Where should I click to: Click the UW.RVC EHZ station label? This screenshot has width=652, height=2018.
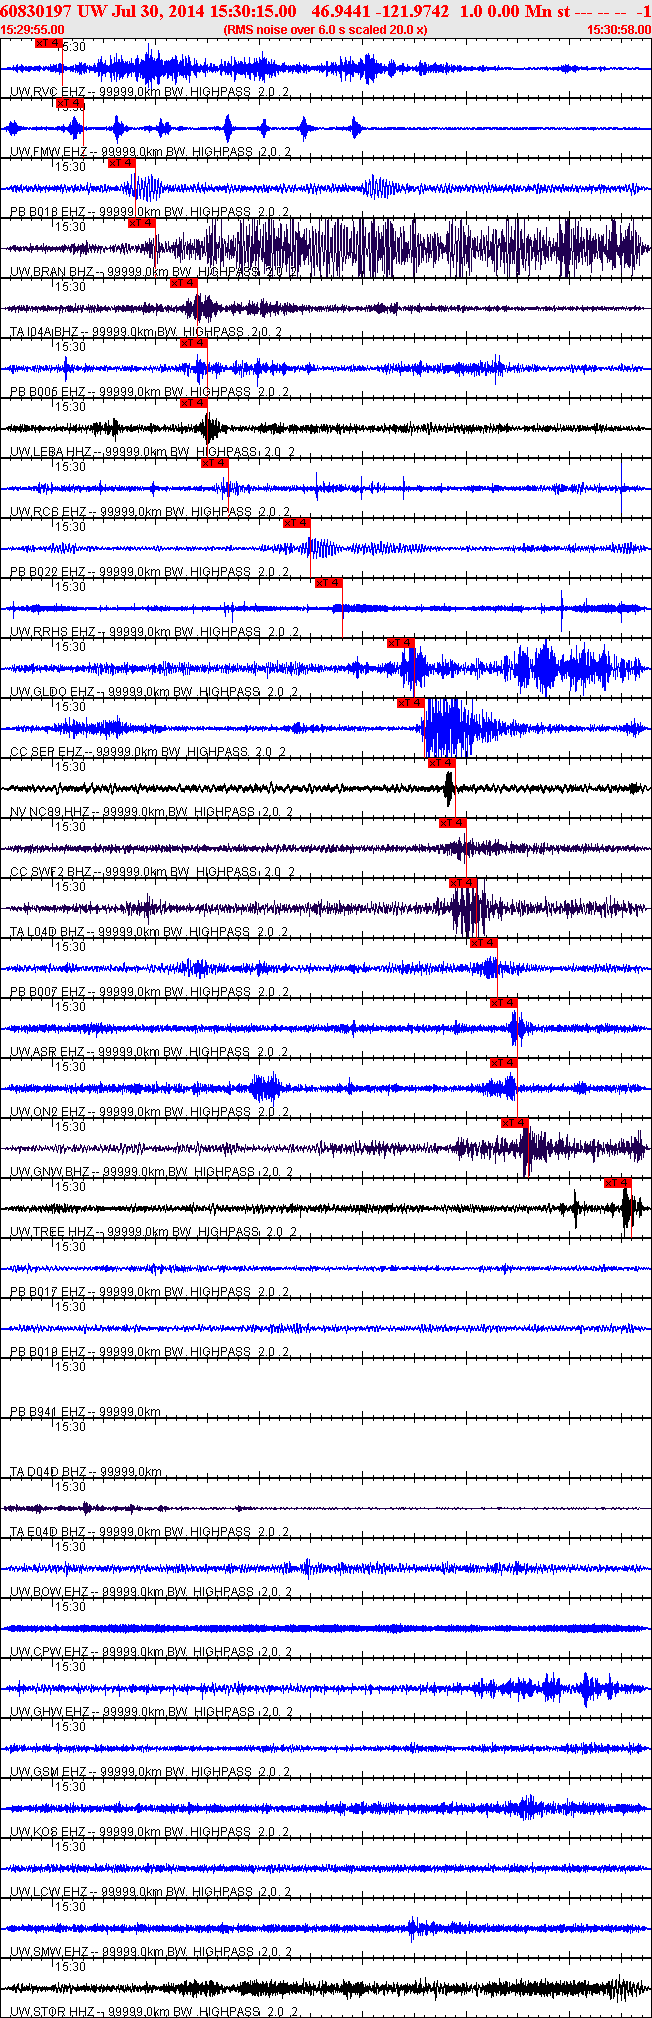point(48,92)
